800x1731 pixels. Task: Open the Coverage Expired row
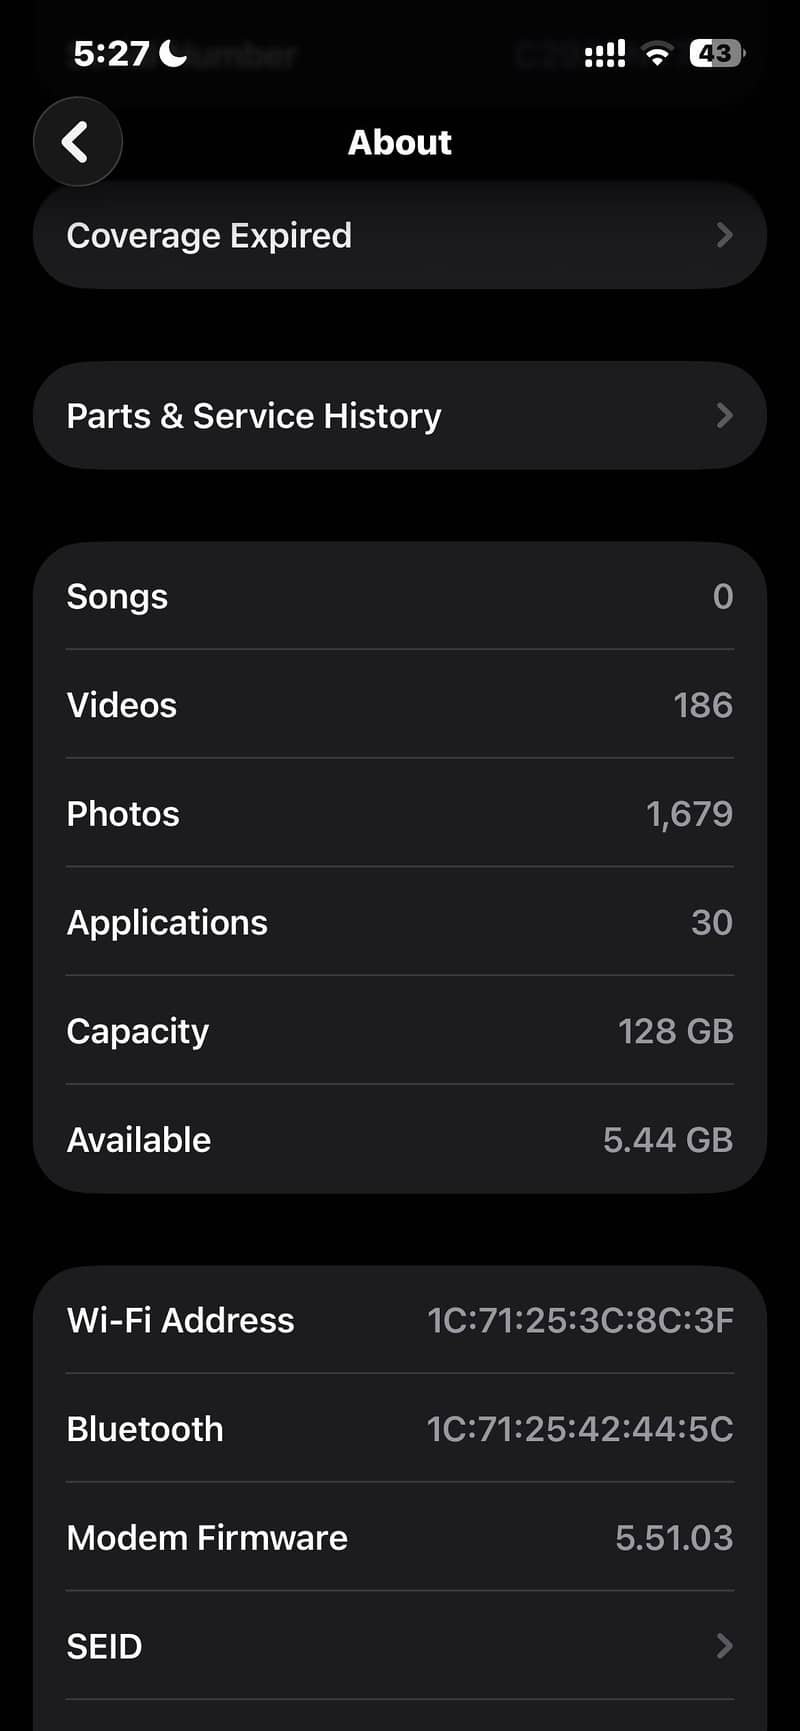[400, 235]
